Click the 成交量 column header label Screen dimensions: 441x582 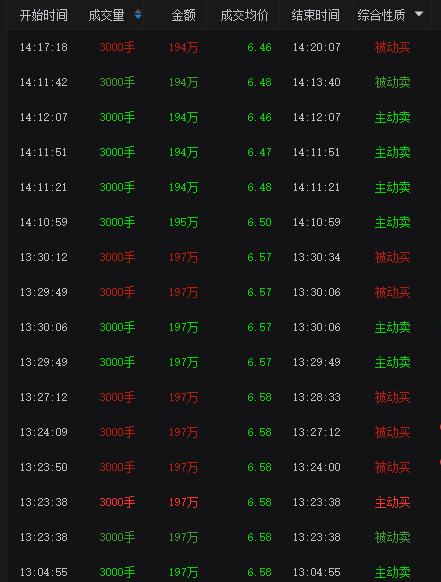click(106, 15)
